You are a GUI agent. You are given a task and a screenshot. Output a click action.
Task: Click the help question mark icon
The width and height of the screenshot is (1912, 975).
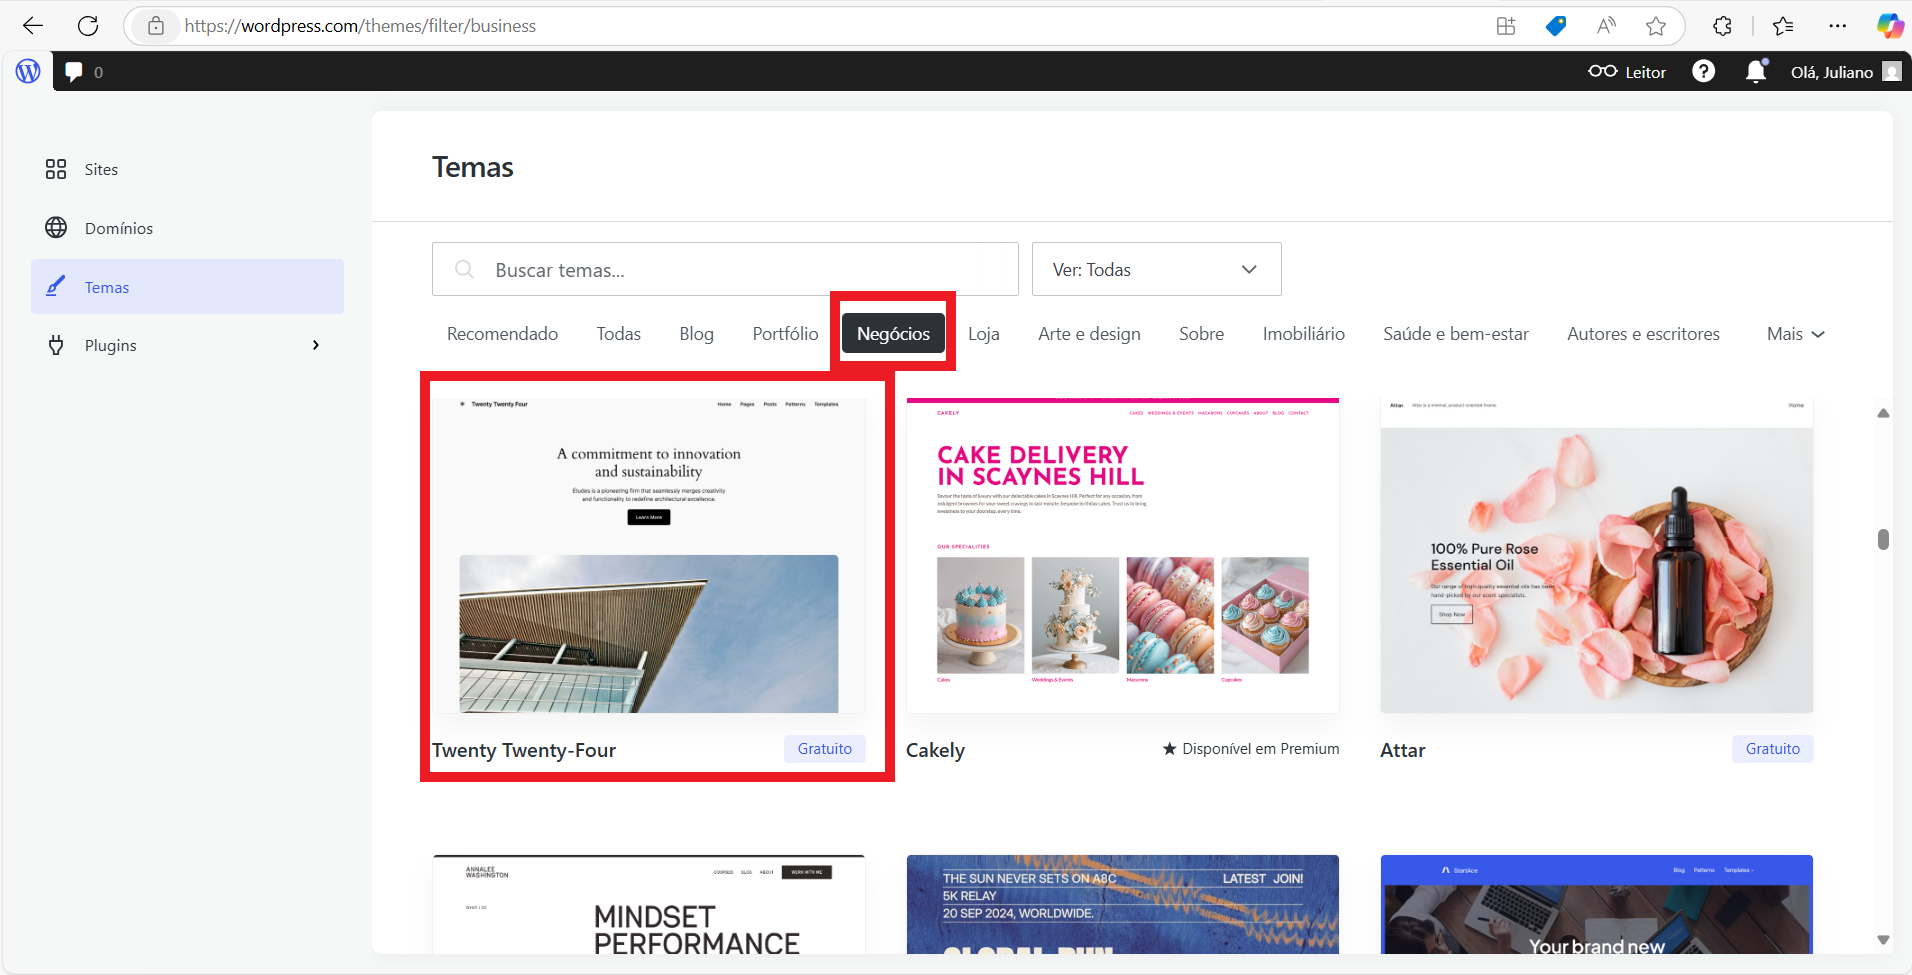click(x=1704, y=71)
